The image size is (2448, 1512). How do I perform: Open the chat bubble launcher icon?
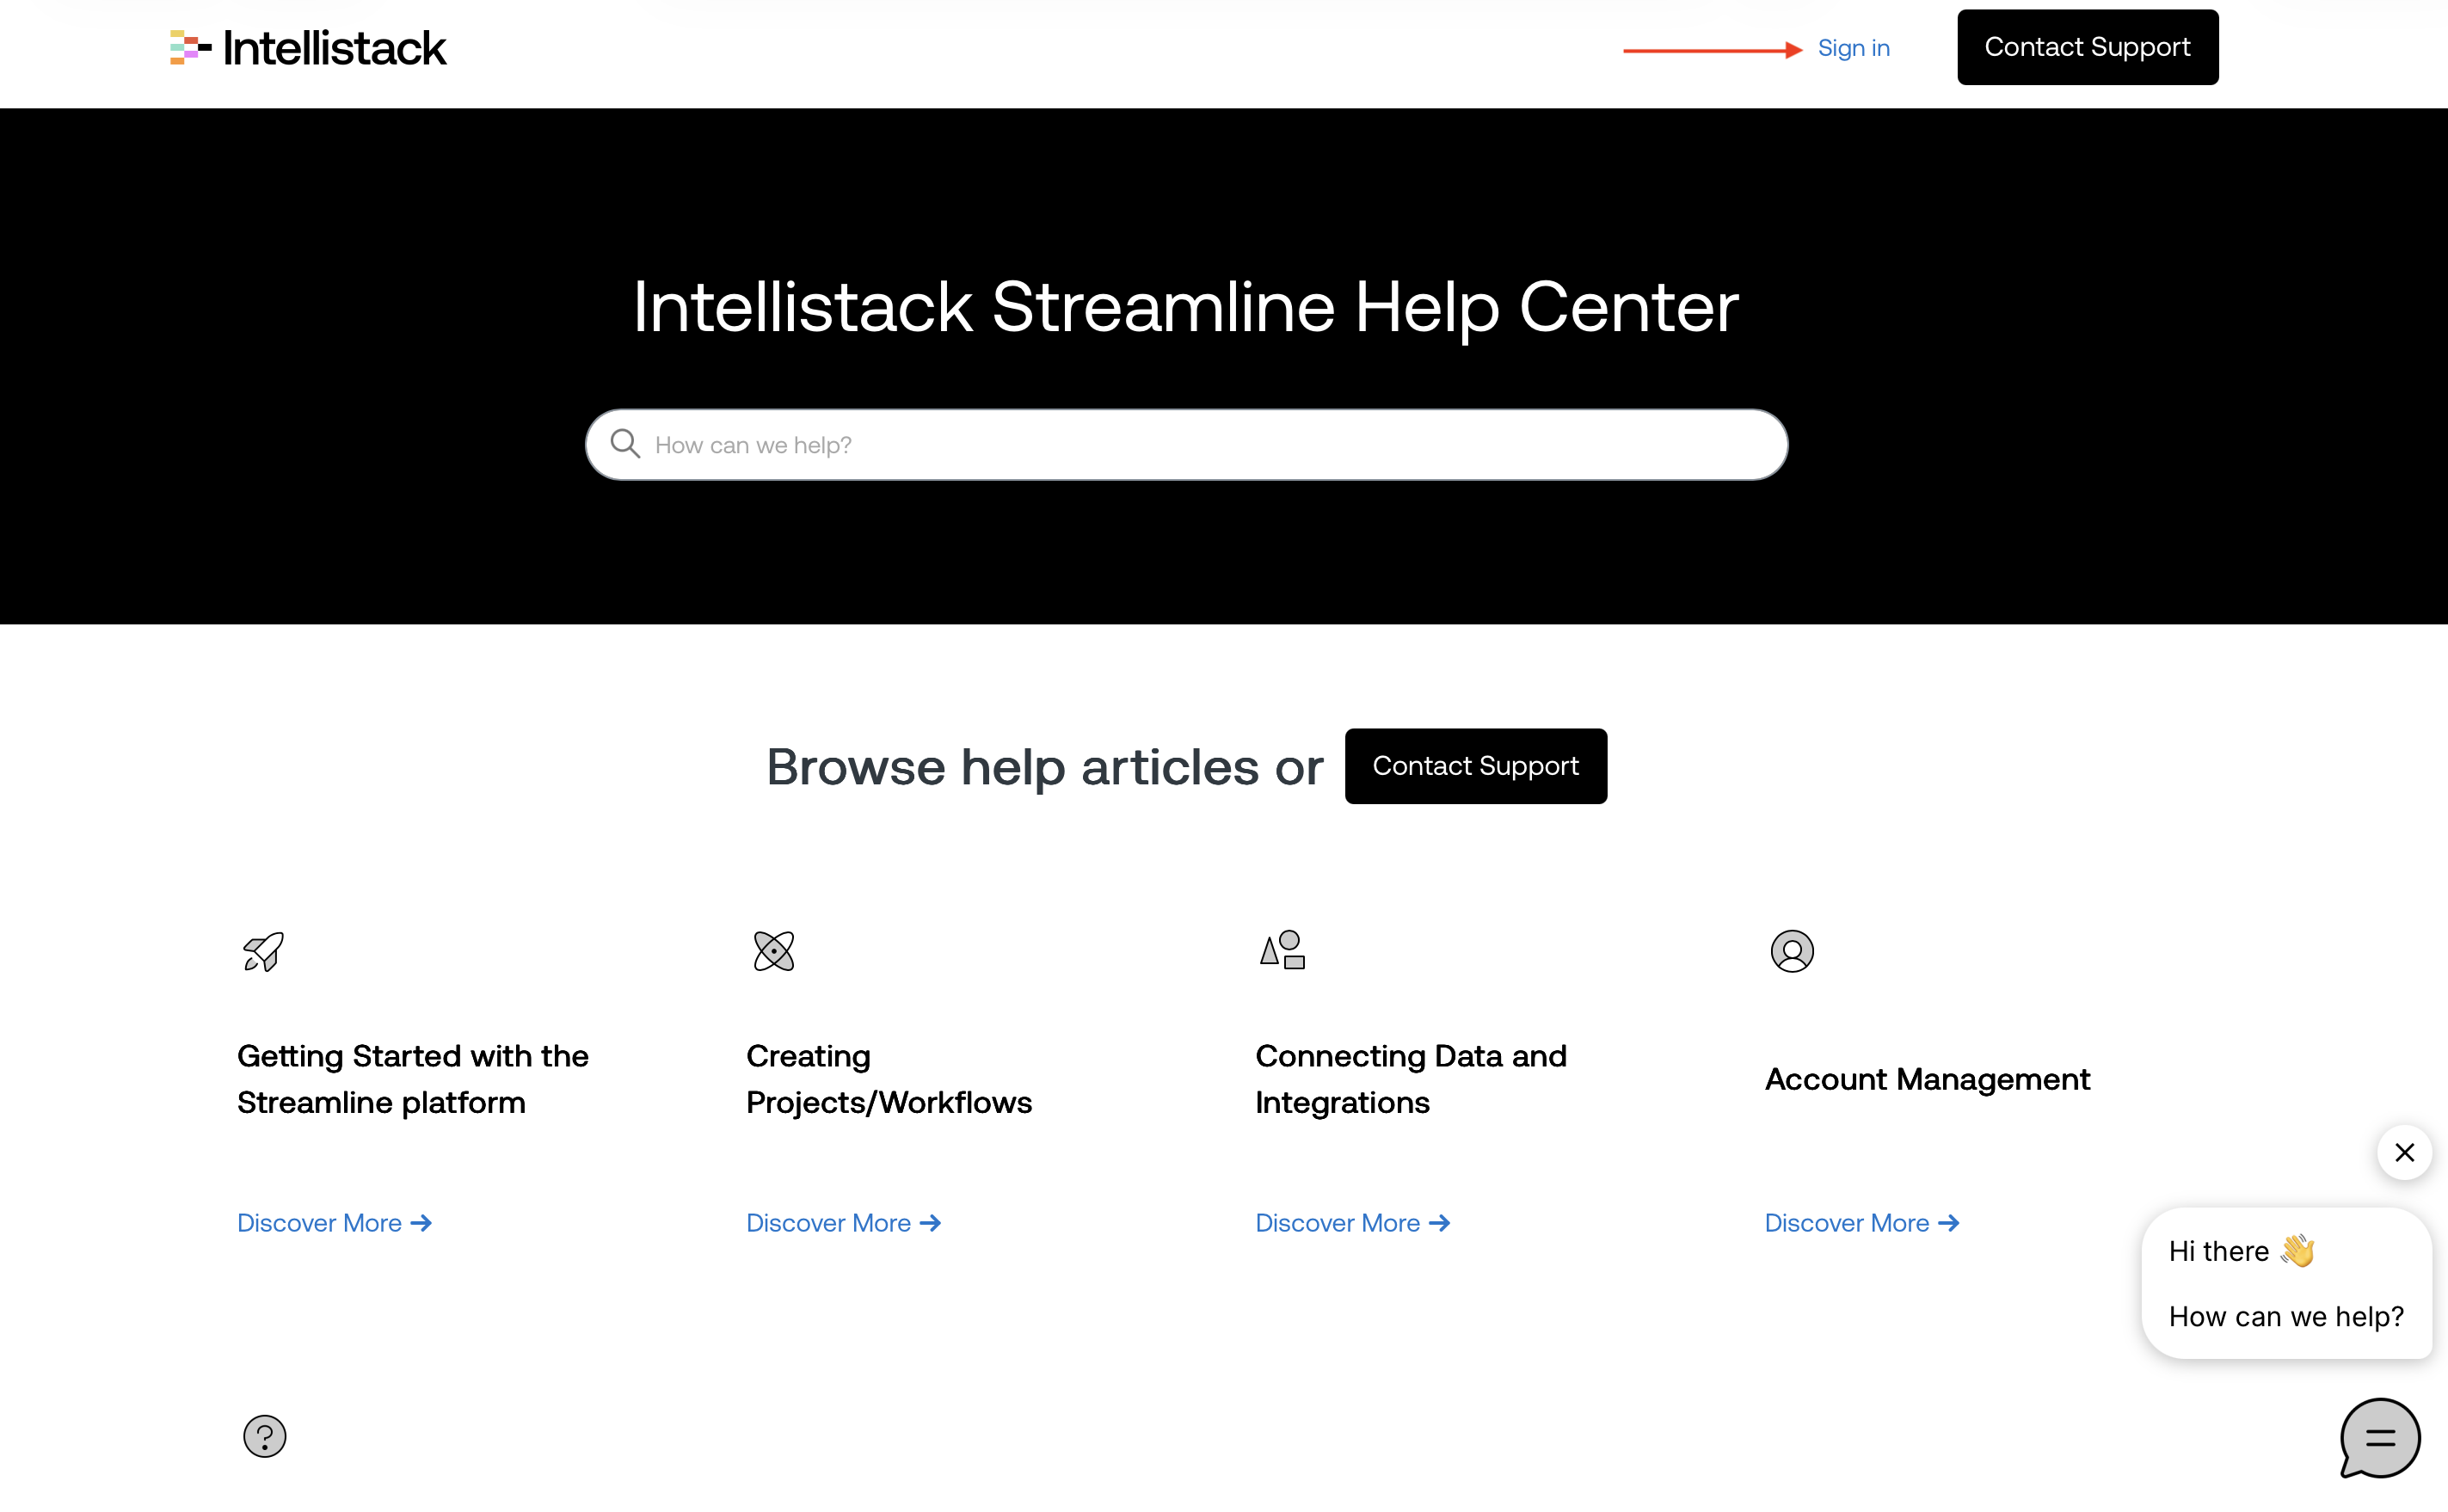[x=2379, y=1438]
